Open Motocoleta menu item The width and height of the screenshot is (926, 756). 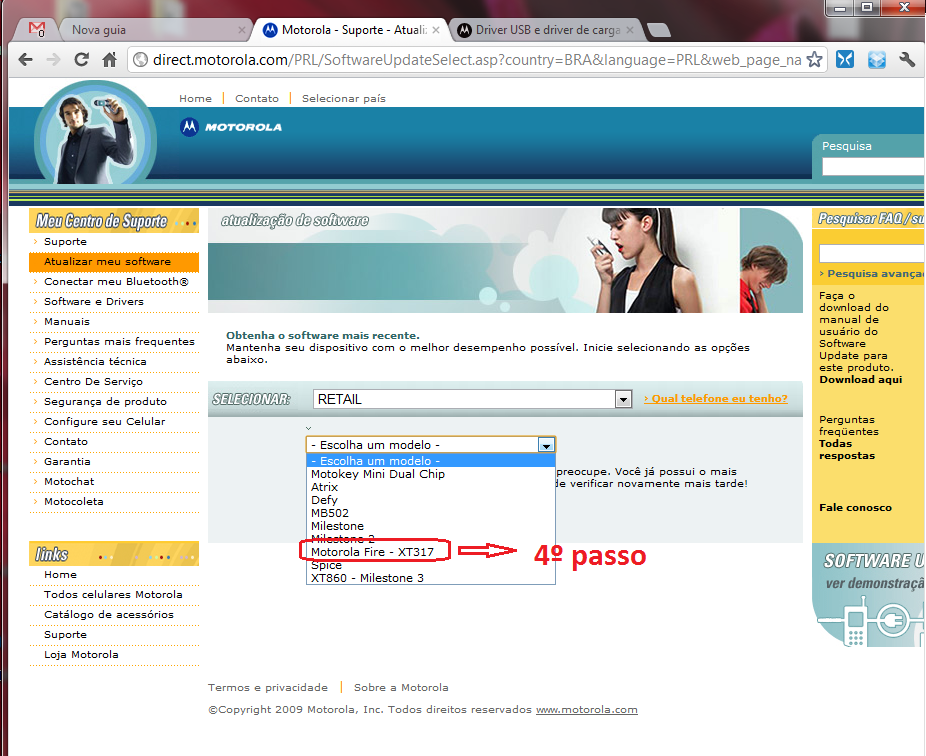tap(74, 501)
